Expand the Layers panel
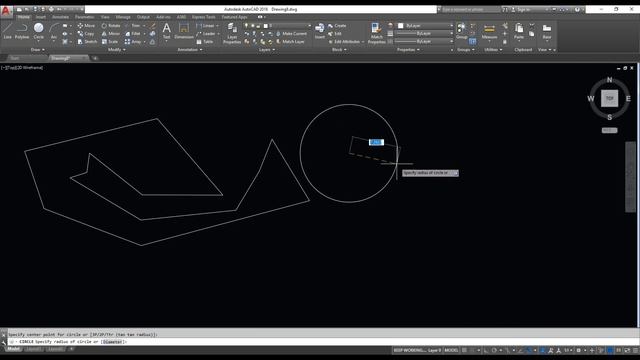 (267, 50)
